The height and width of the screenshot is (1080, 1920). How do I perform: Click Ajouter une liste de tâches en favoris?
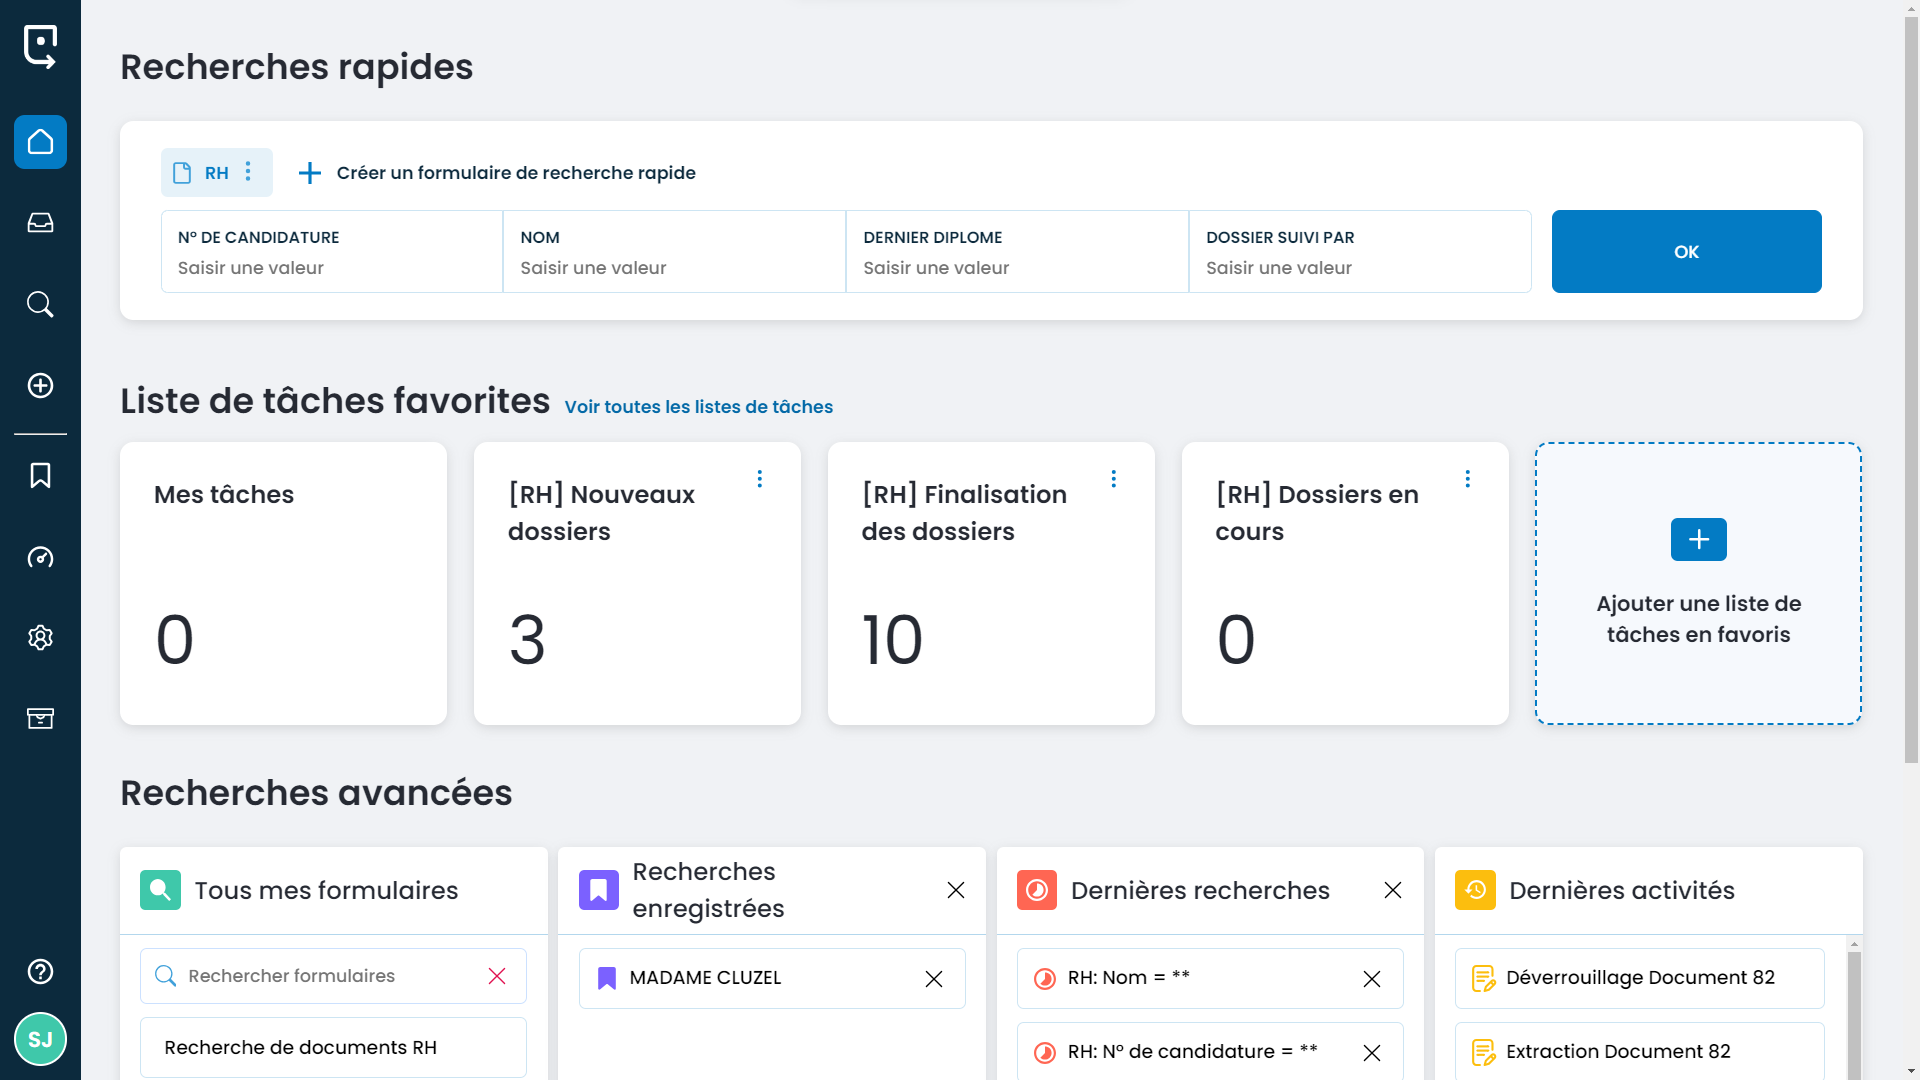coord(1698,619)
